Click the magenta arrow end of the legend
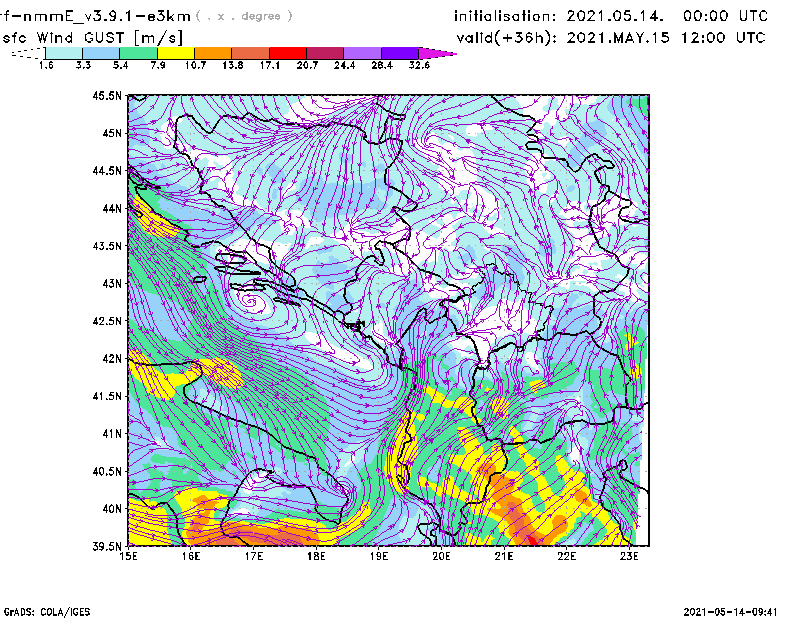 click(437, 53)
